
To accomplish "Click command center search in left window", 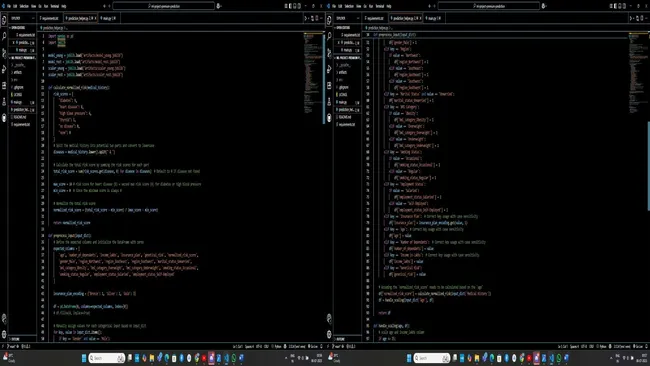I will 164,6.
